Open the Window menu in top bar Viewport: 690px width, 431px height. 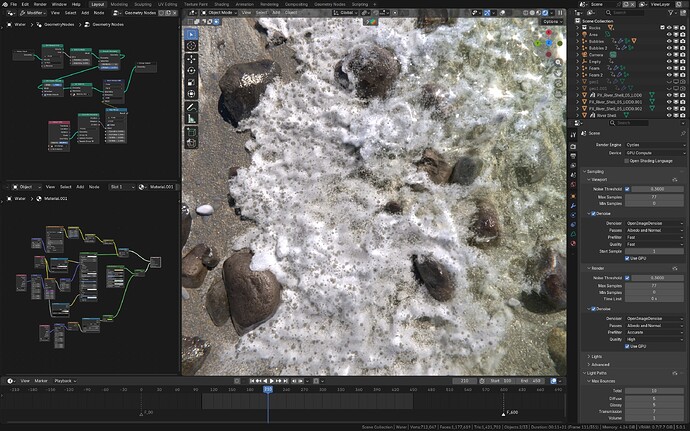pos(59,4)
